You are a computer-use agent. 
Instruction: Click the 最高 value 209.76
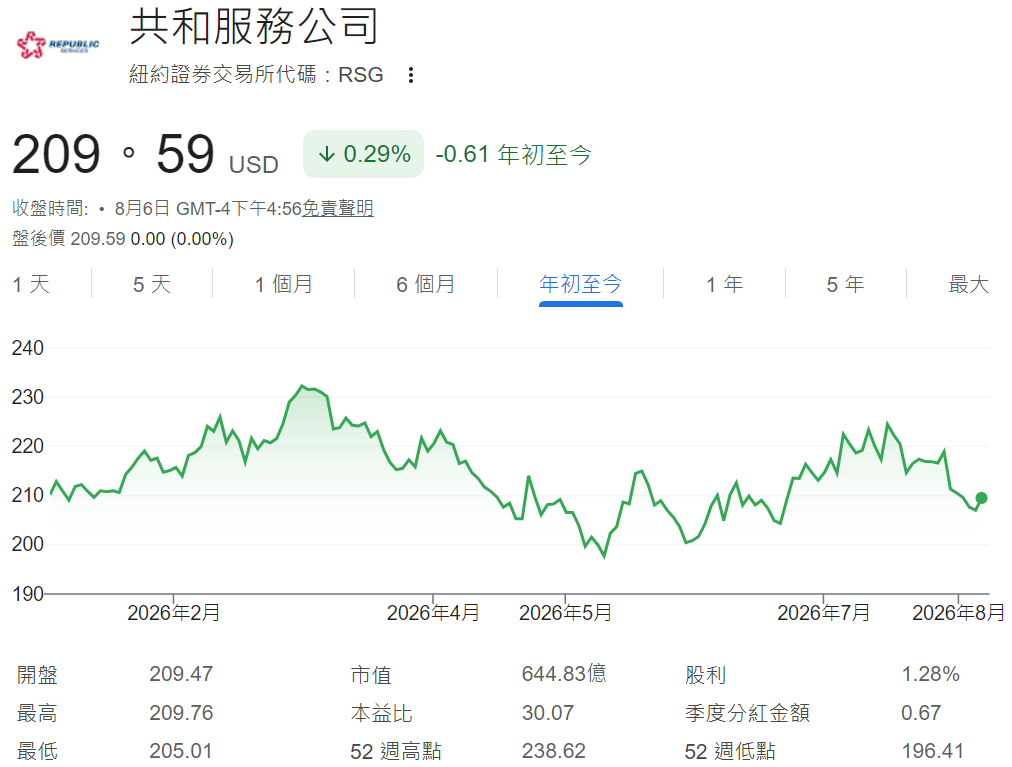(181, 713)
